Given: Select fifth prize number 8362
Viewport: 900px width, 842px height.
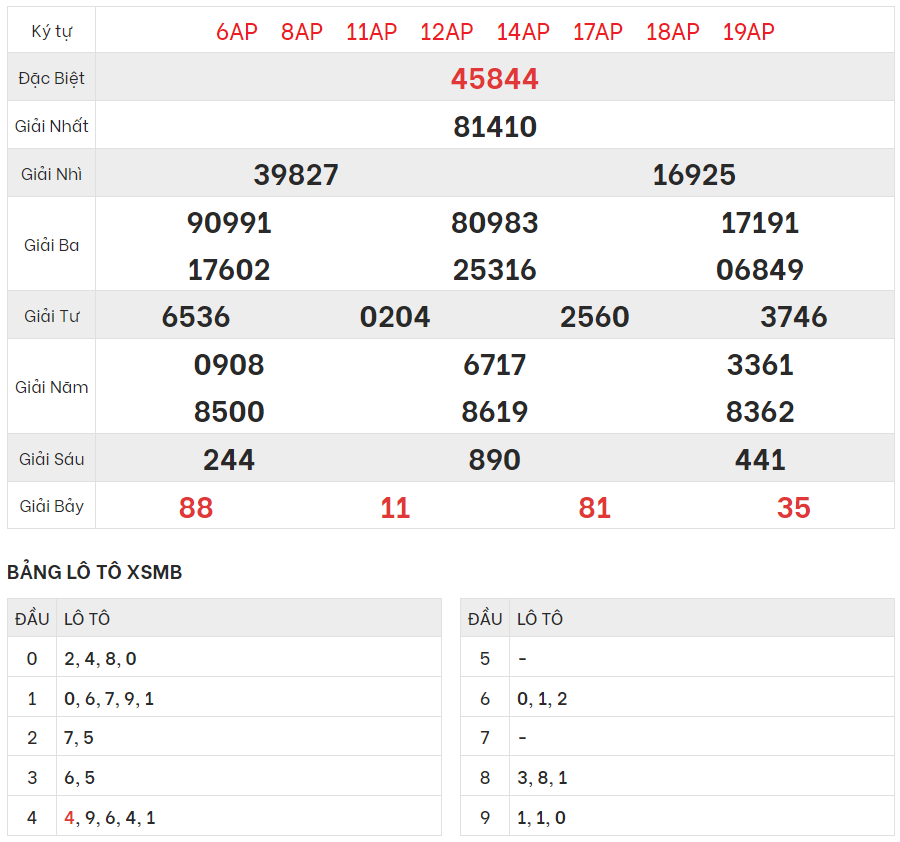Looking at the screenshot, I should click(760, 412).
